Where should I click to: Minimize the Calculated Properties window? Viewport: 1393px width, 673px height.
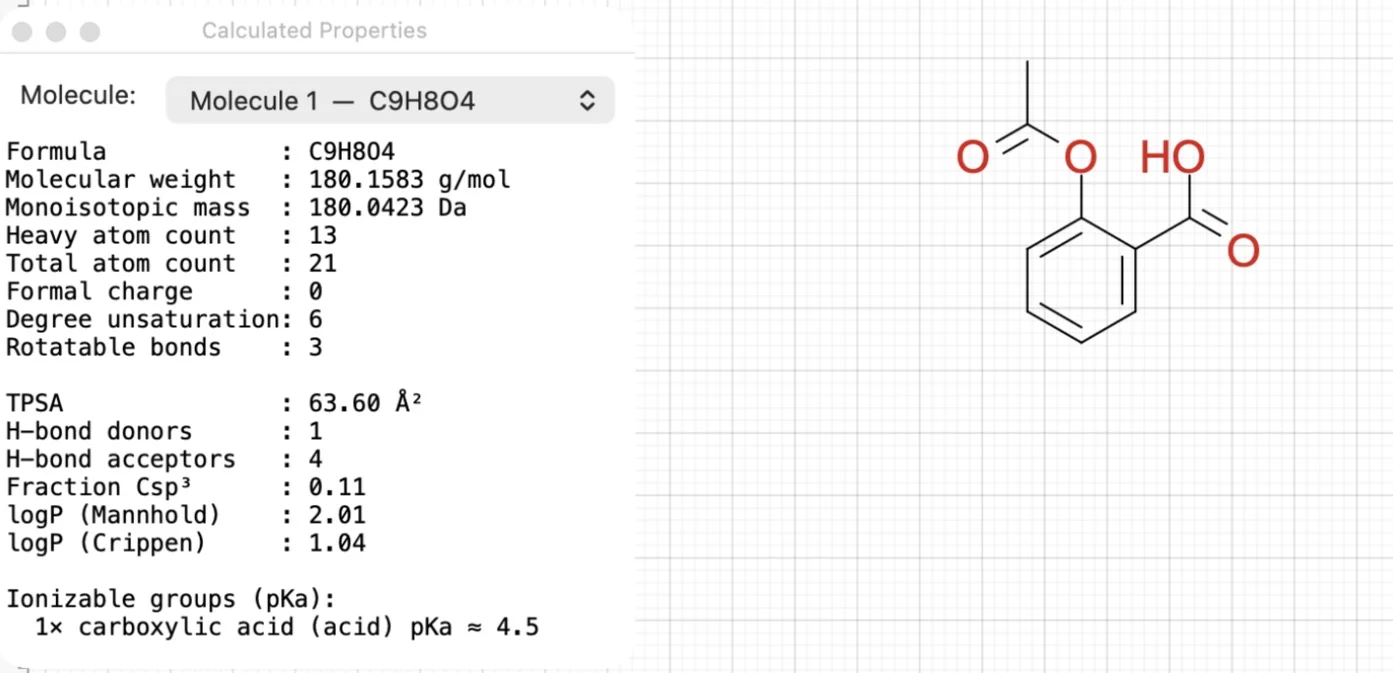[56, 32]
